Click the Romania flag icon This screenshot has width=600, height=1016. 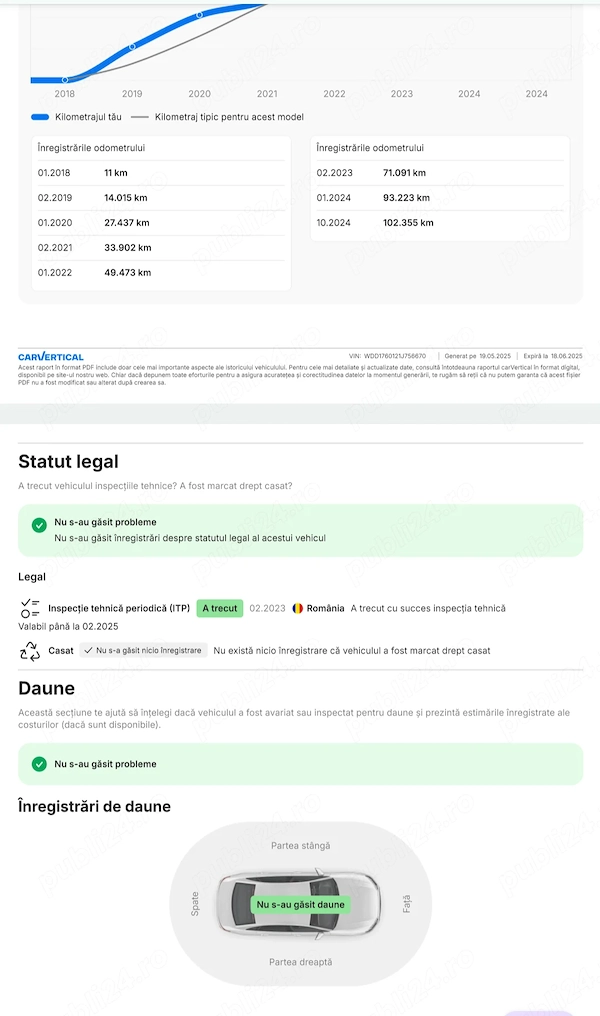point(297,608)
